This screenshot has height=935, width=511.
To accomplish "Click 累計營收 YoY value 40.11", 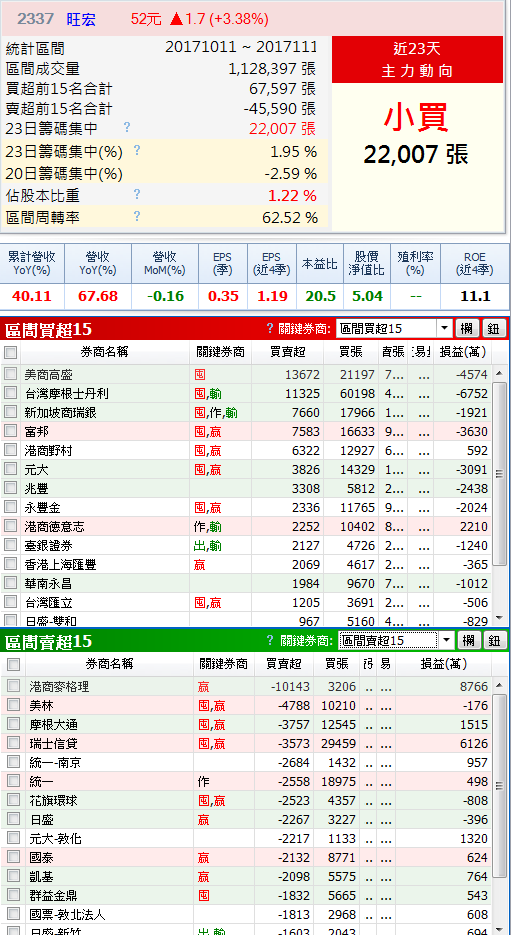I will (x=32, y=296).
